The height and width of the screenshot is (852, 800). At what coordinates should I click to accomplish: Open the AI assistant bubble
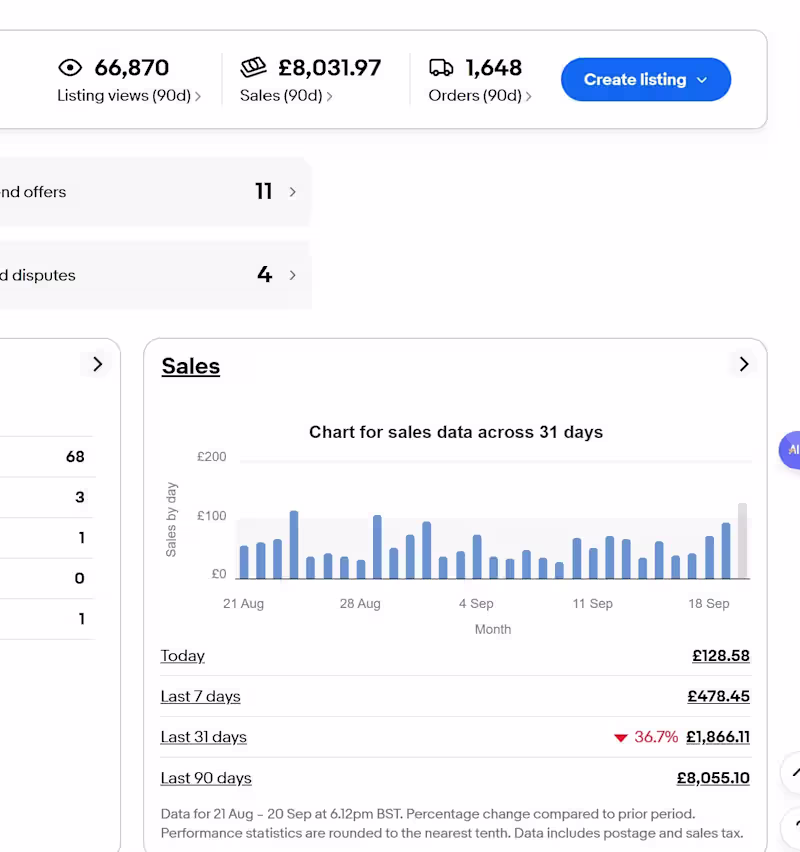791,450
